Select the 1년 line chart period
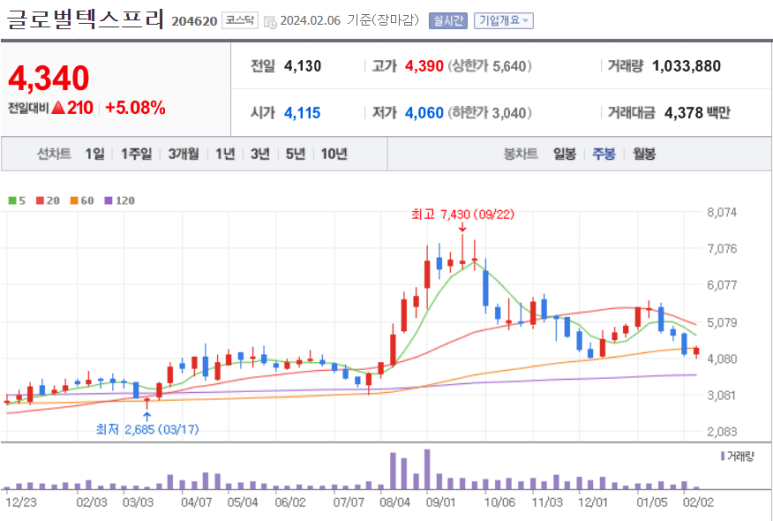 225,154
